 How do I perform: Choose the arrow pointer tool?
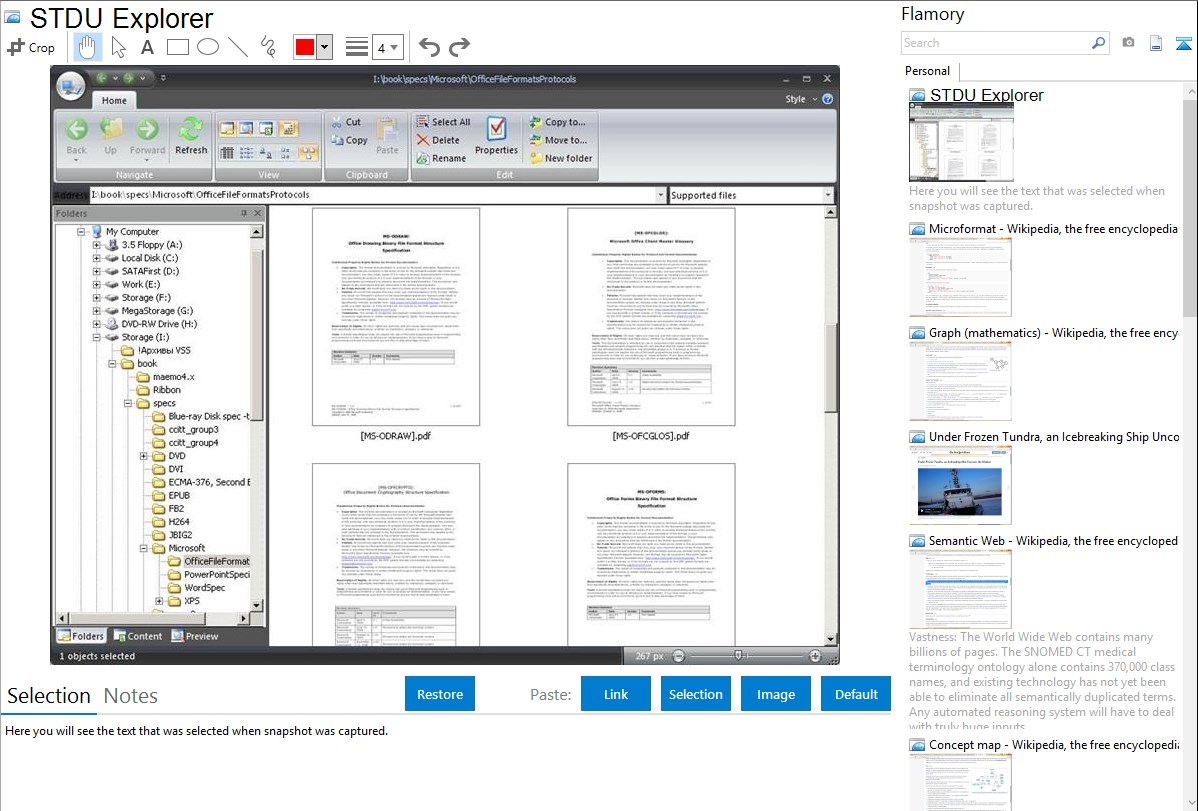click(118, 47)
